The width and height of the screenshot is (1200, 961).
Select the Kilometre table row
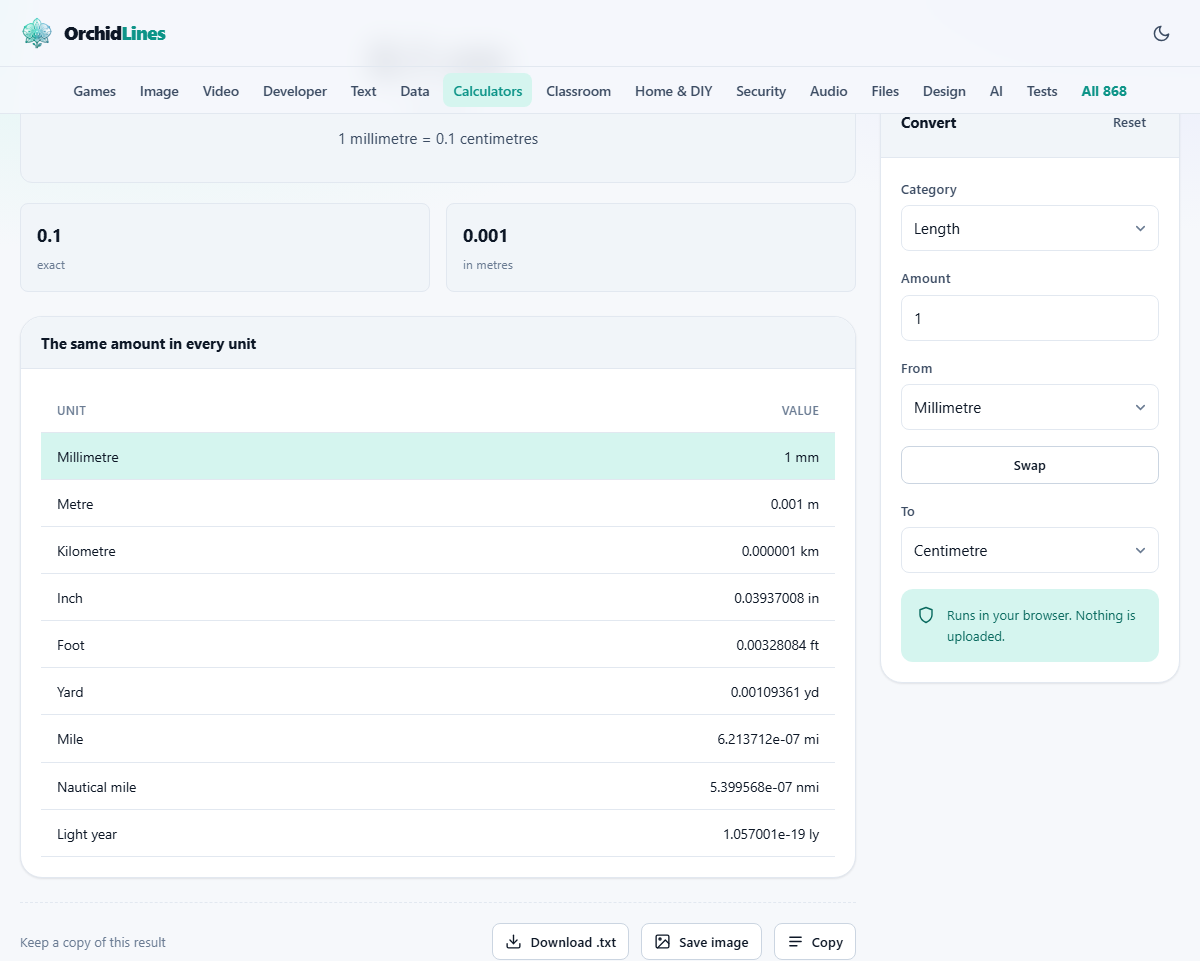click(438, 551)
